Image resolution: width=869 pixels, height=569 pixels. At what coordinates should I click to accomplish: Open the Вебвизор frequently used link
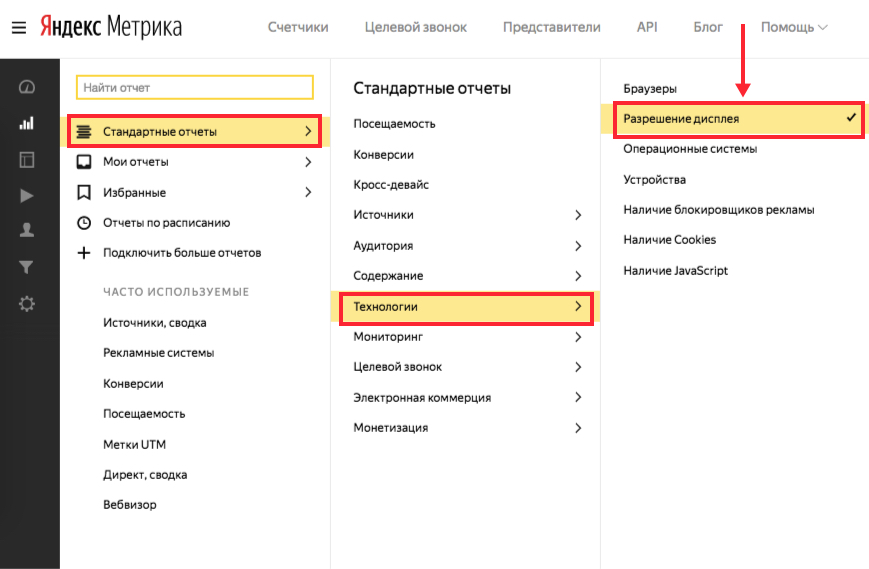coord(130,505)
